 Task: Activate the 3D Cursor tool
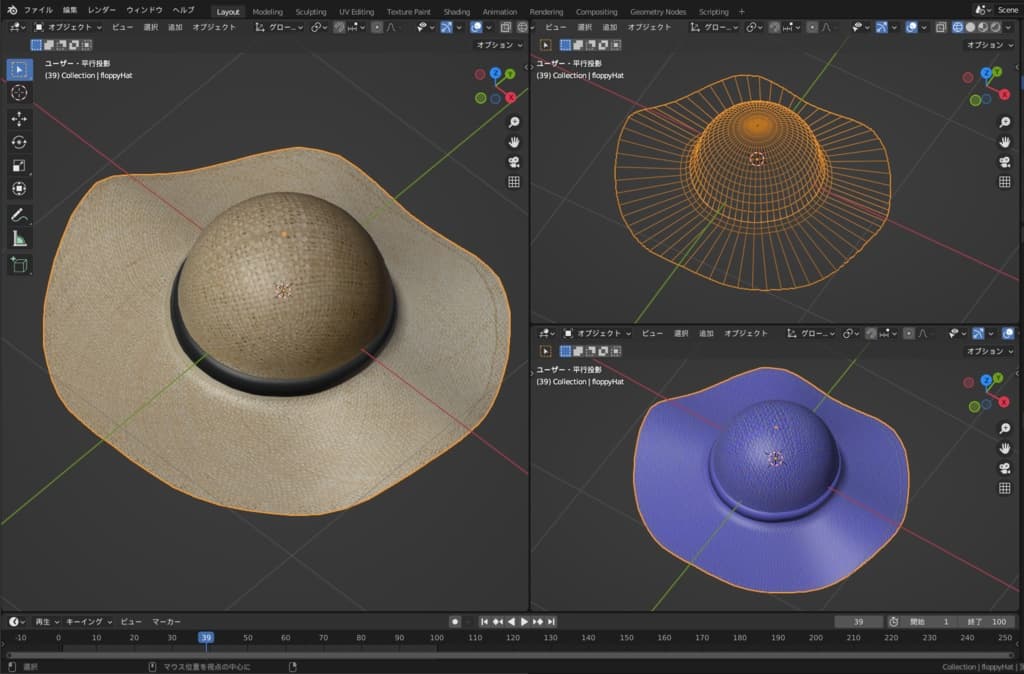(20, 92)
